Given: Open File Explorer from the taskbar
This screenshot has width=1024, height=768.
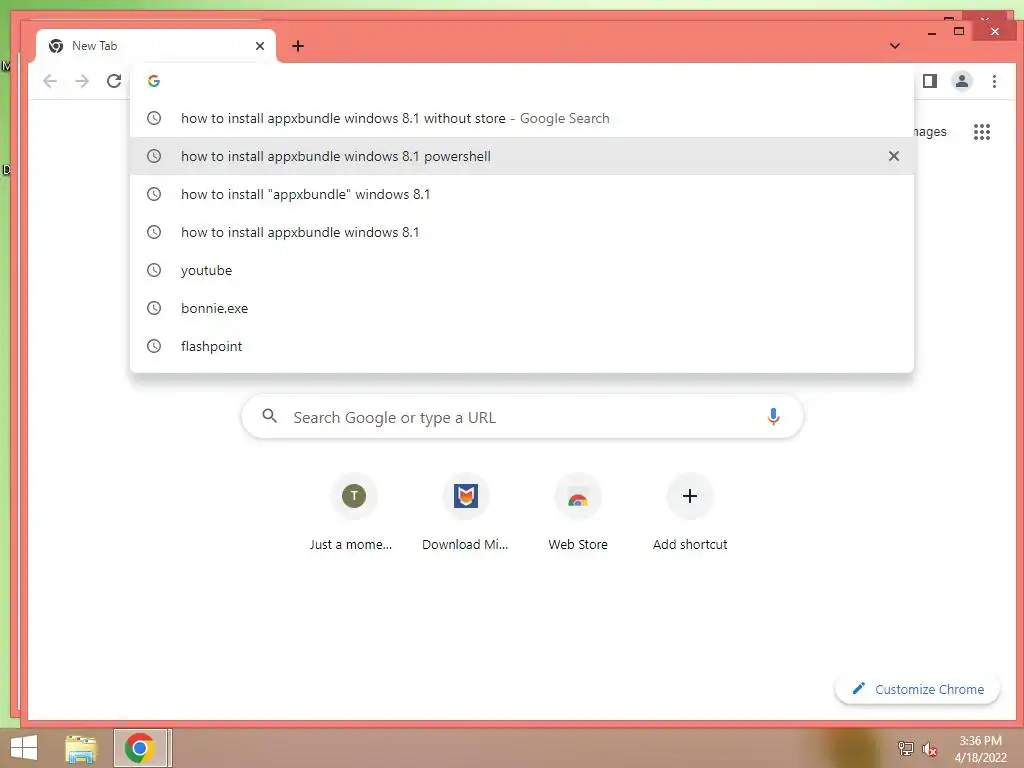Looking at the screenshot, I should click(x=82, y=748).
